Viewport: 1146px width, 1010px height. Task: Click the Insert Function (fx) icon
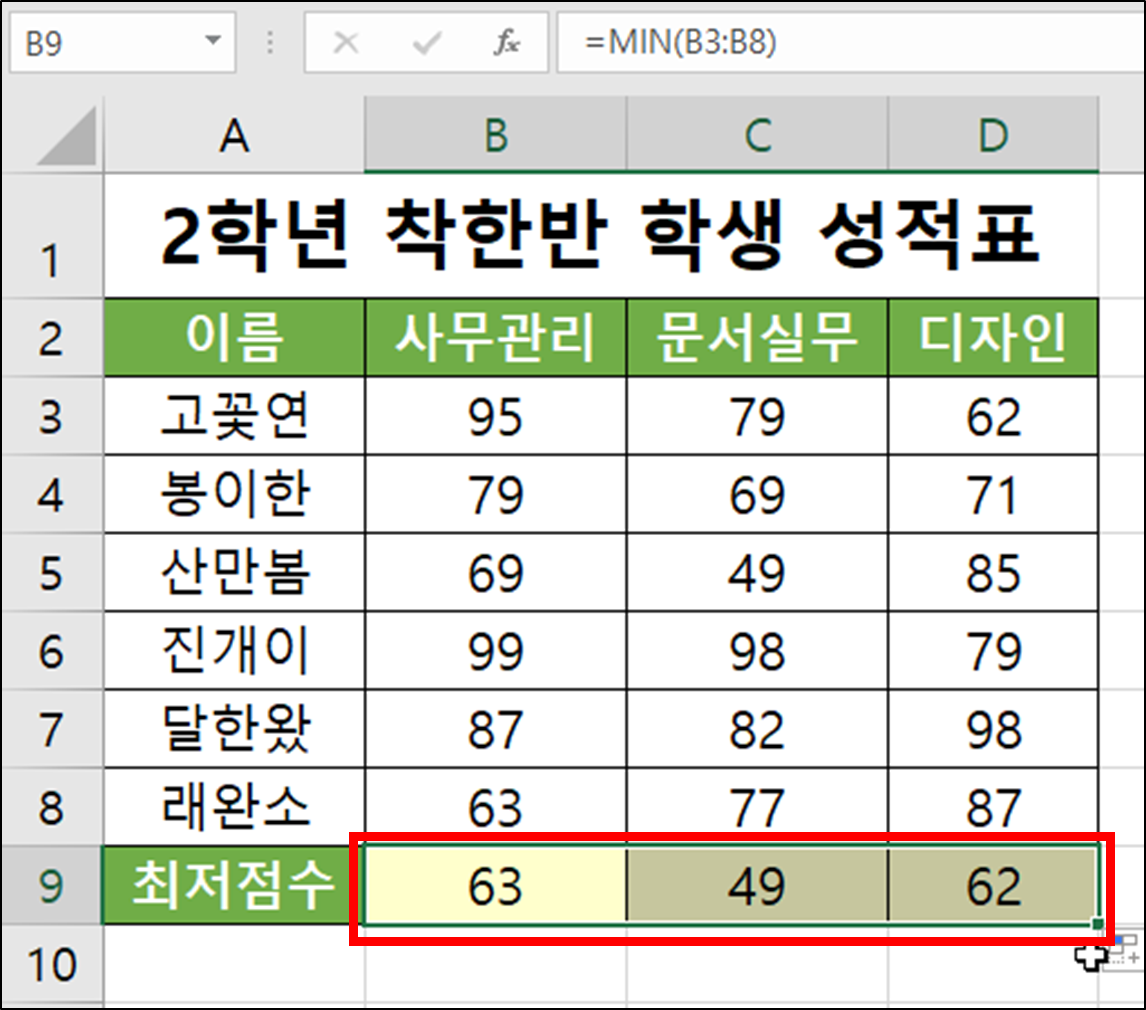click(x=506, y=42)
